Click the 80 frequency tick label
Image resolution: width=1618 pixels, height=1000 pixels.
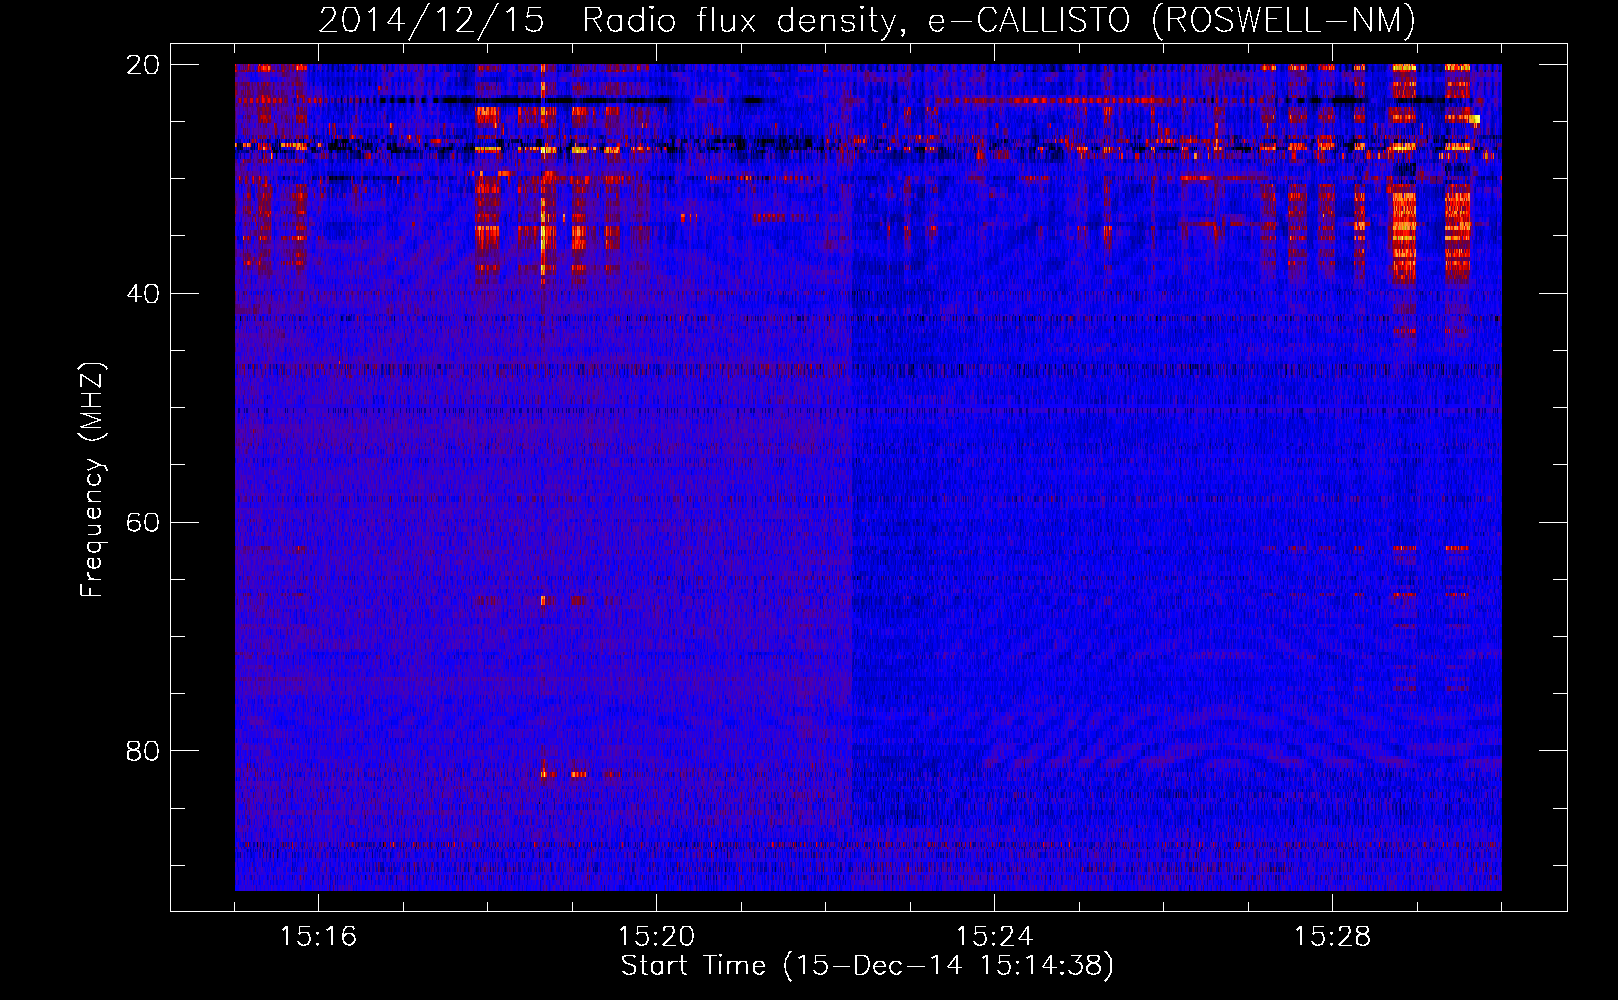coord(143,751)
